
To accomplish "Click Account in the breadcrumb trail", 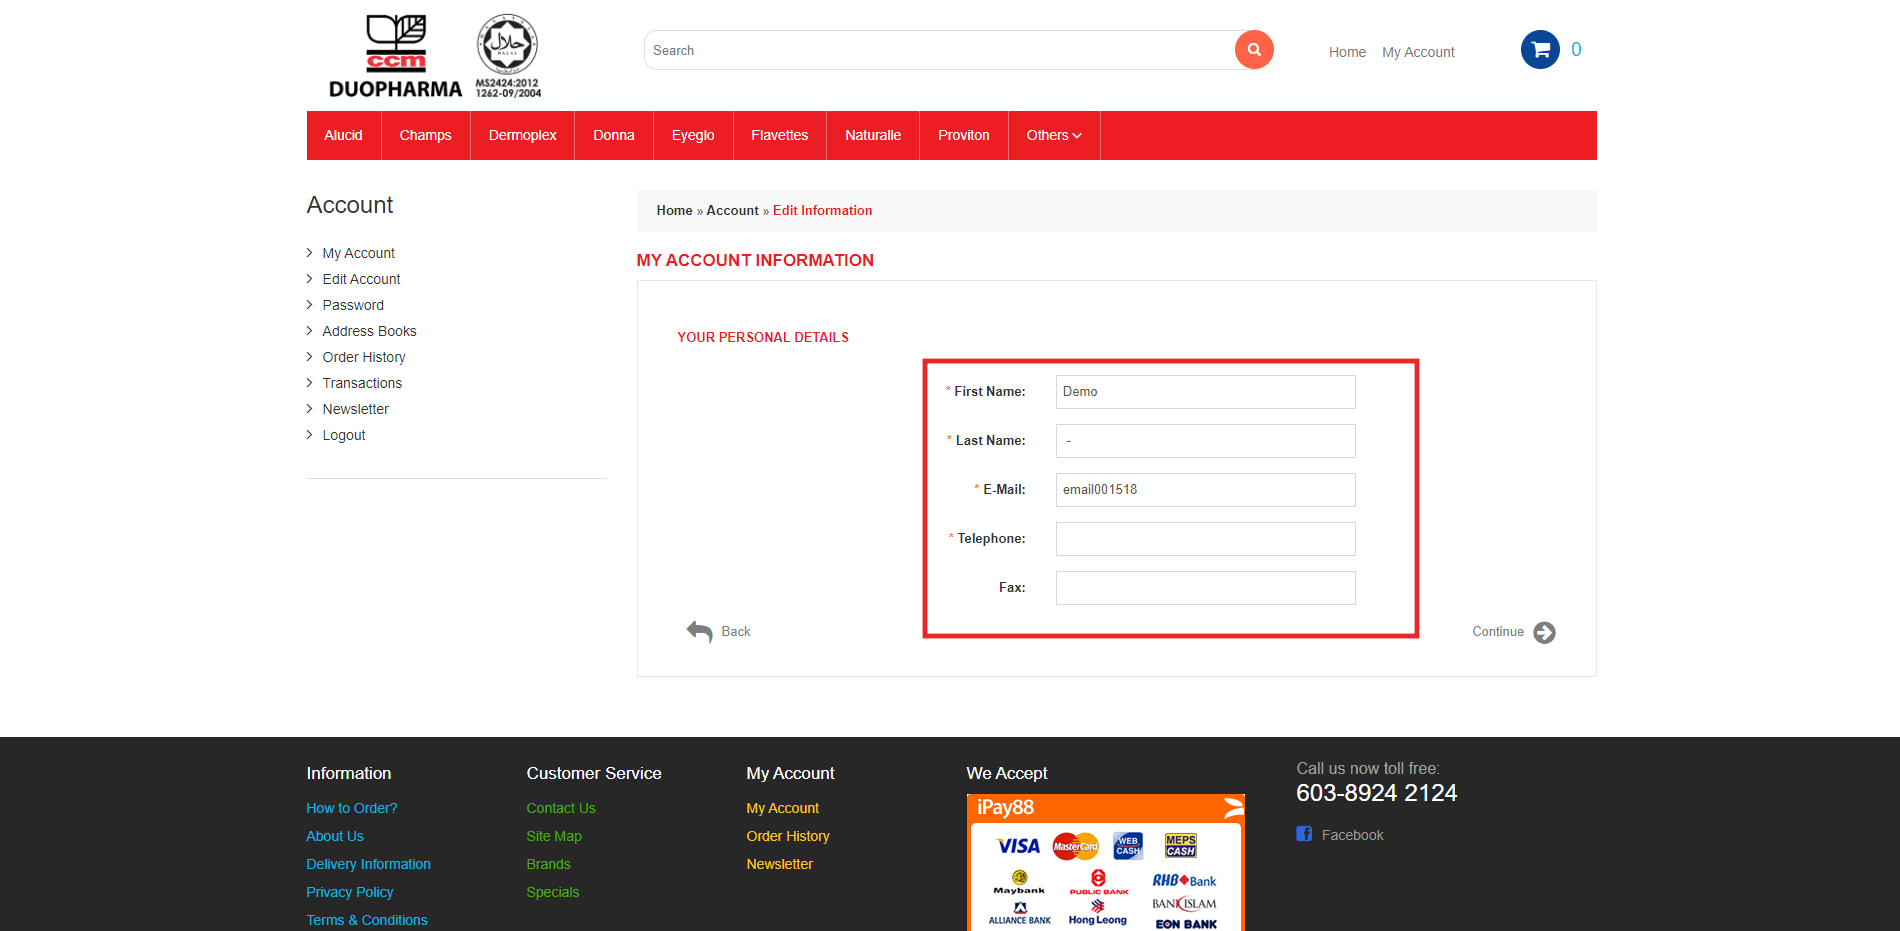I will tap(732, 210).
